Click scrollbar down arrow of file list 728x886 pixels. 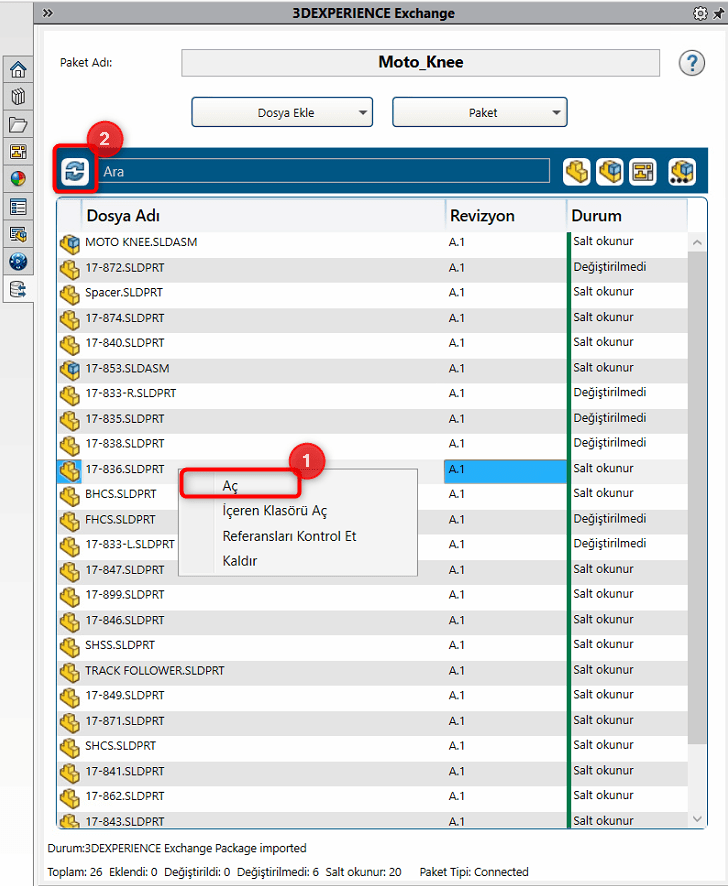point(697,819)
